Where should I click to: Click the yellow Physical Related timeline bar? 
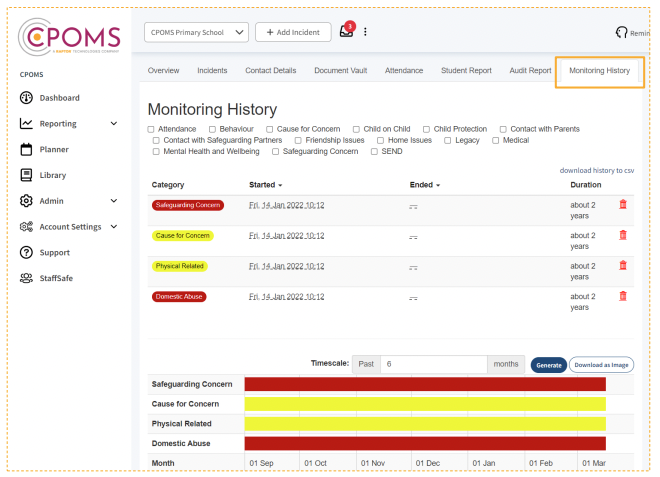425,424
